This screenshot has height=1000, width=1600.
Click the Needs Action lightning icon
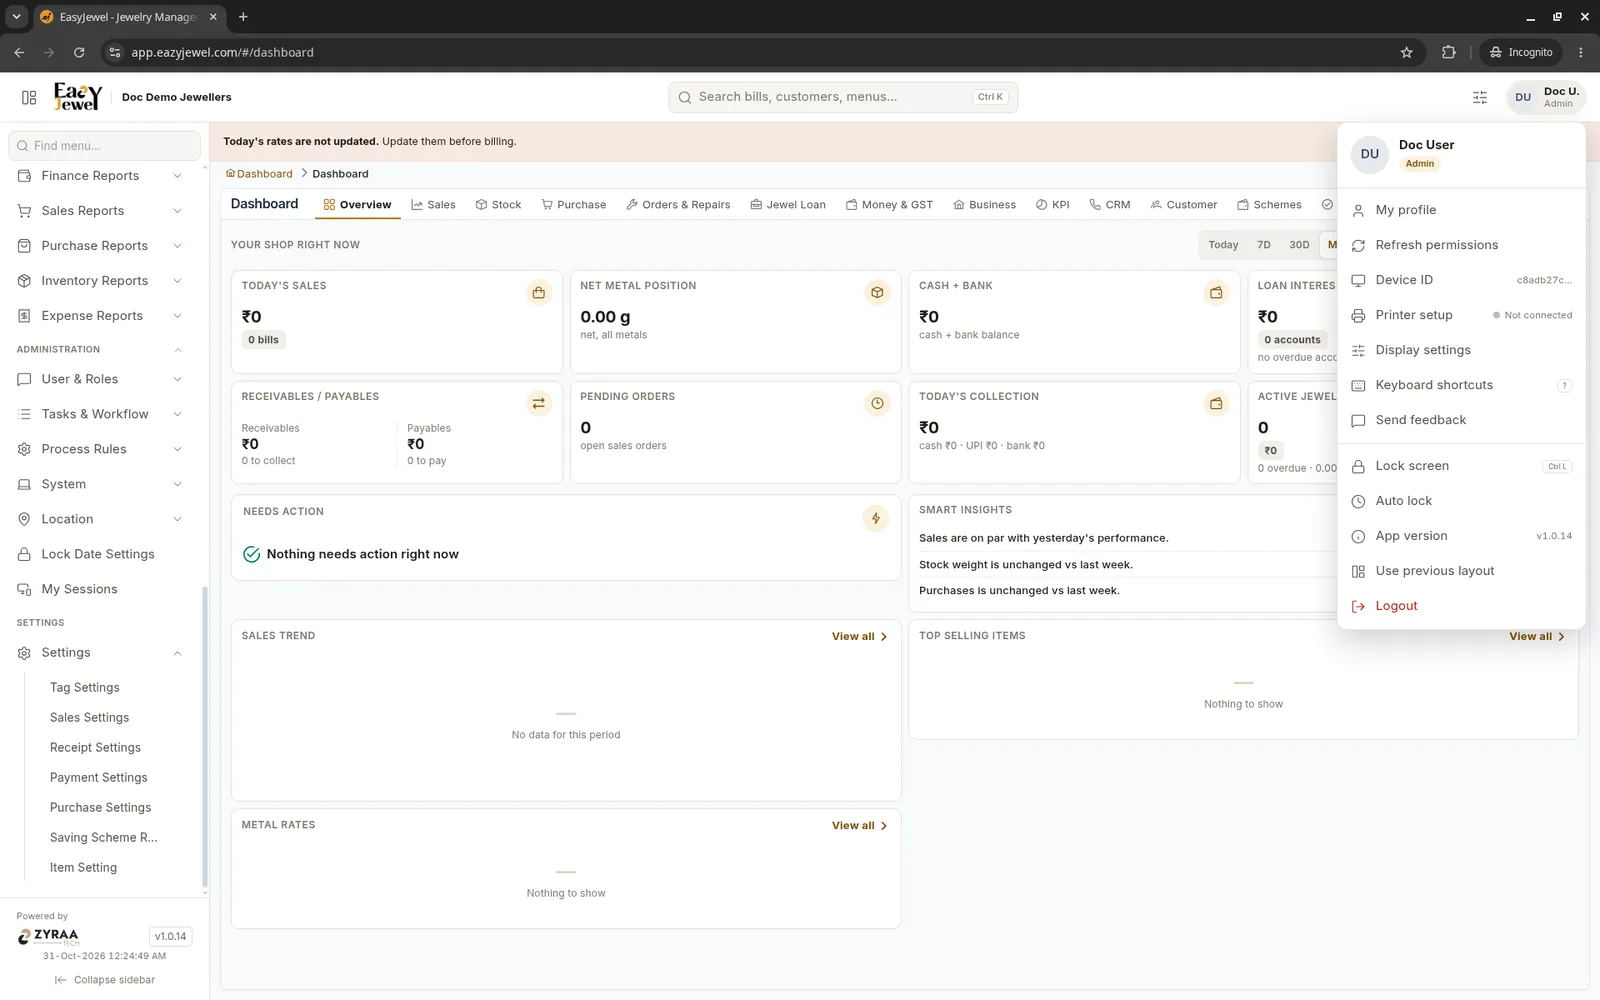[876, 518]
